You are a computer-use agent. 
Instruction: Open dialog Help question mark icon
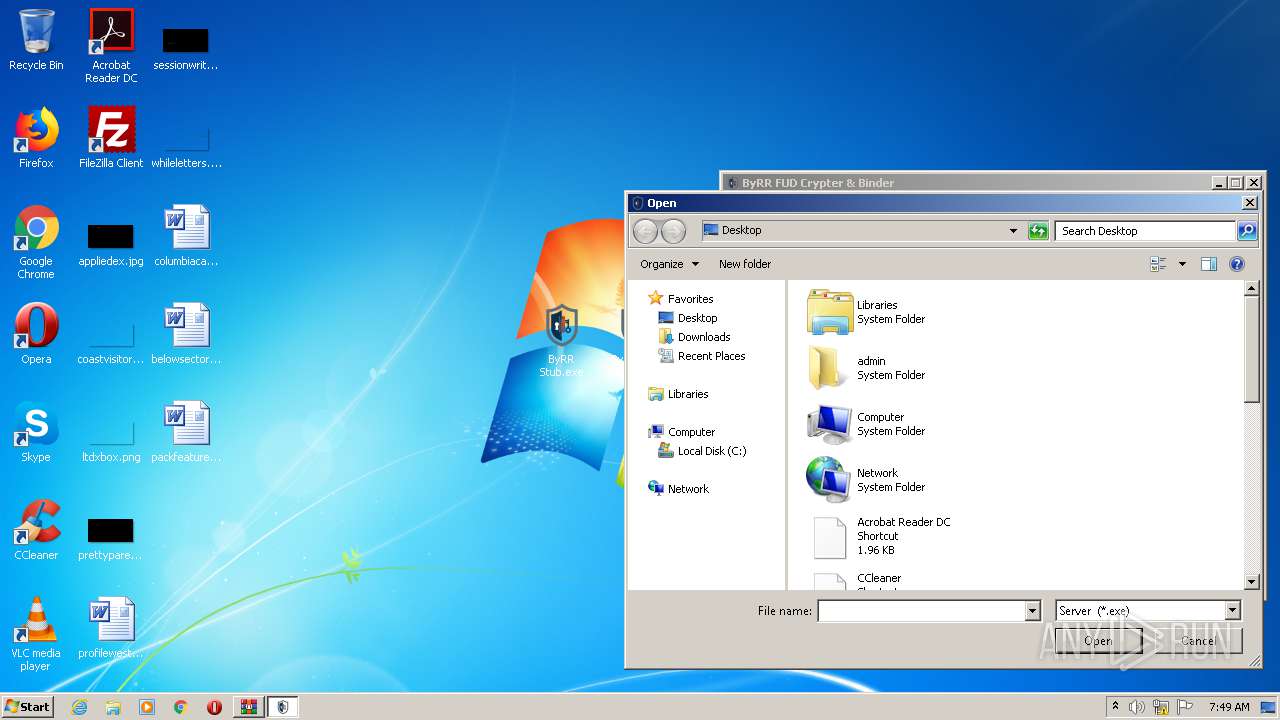pyautogui.click(x=1237, y=264)
